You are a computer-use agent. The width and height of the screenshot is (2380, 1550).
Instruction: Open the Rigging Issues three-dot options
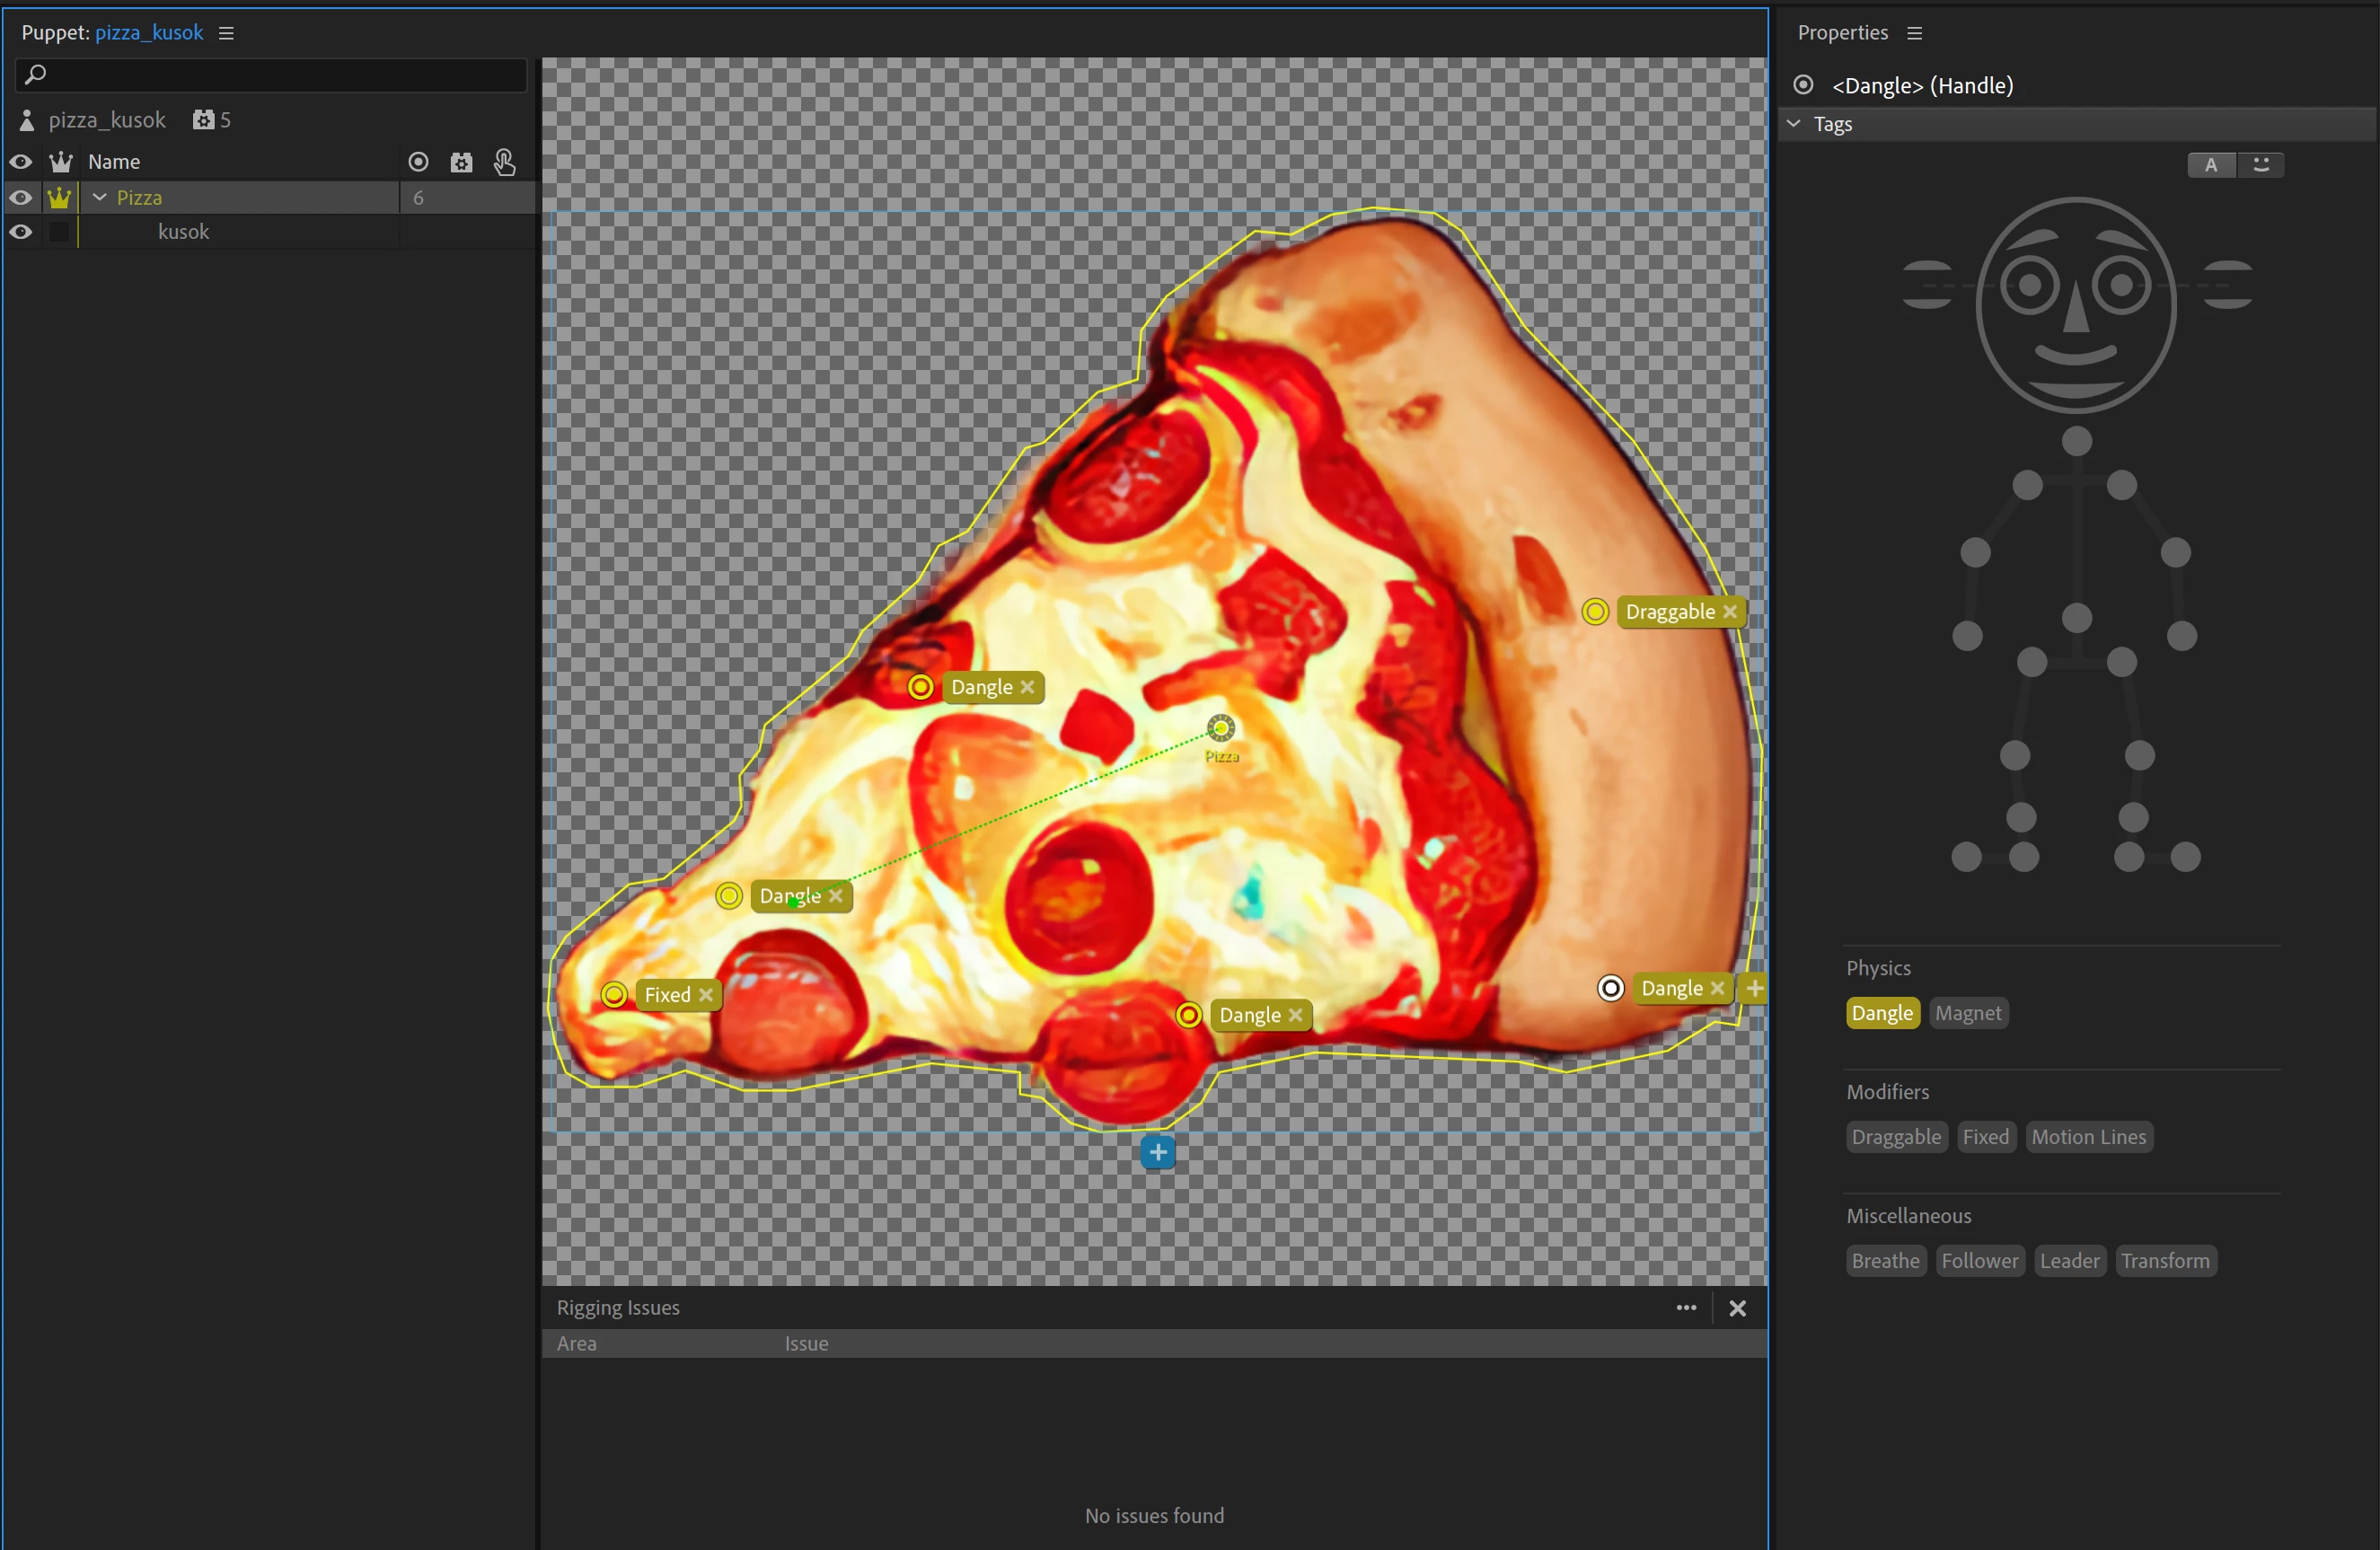(x=1686, y=1307)
